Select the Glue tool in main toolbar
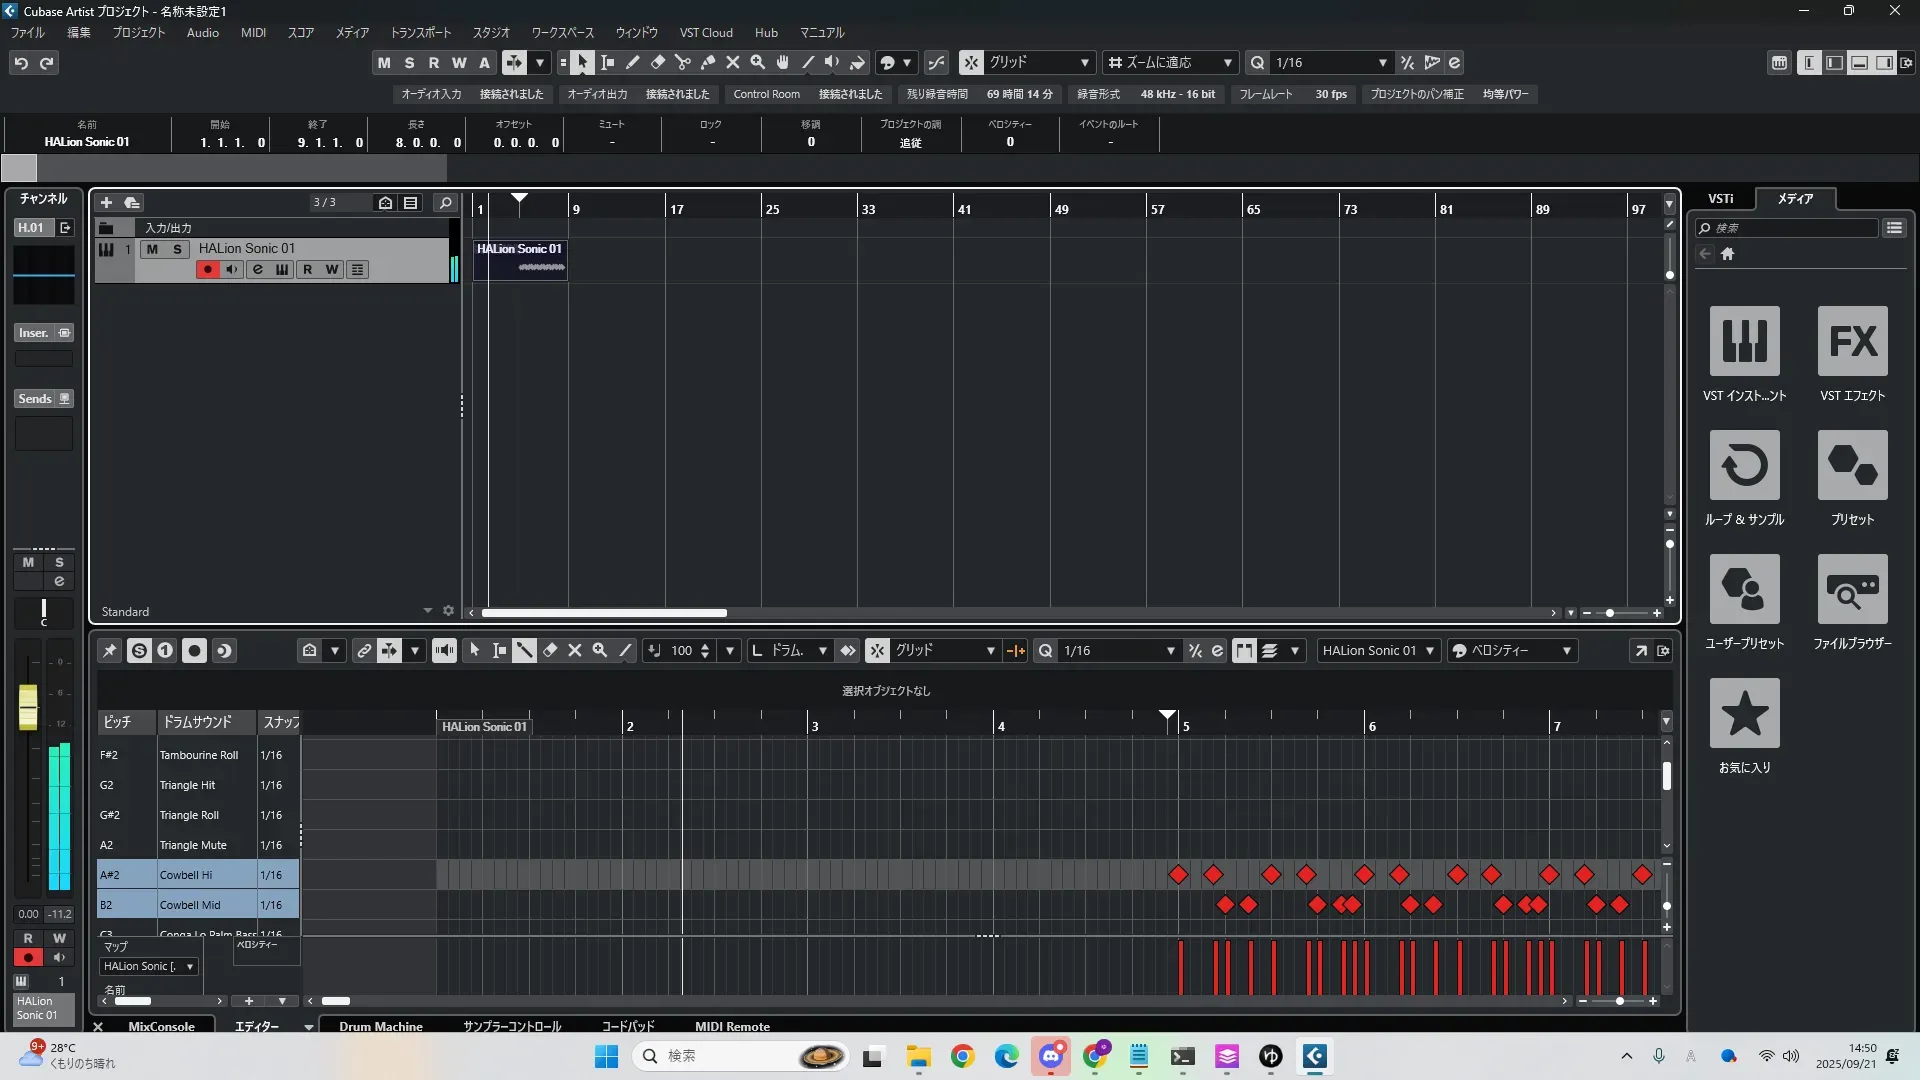The height and width of the screenshot is (1080, 1920). tap(708, 63)
